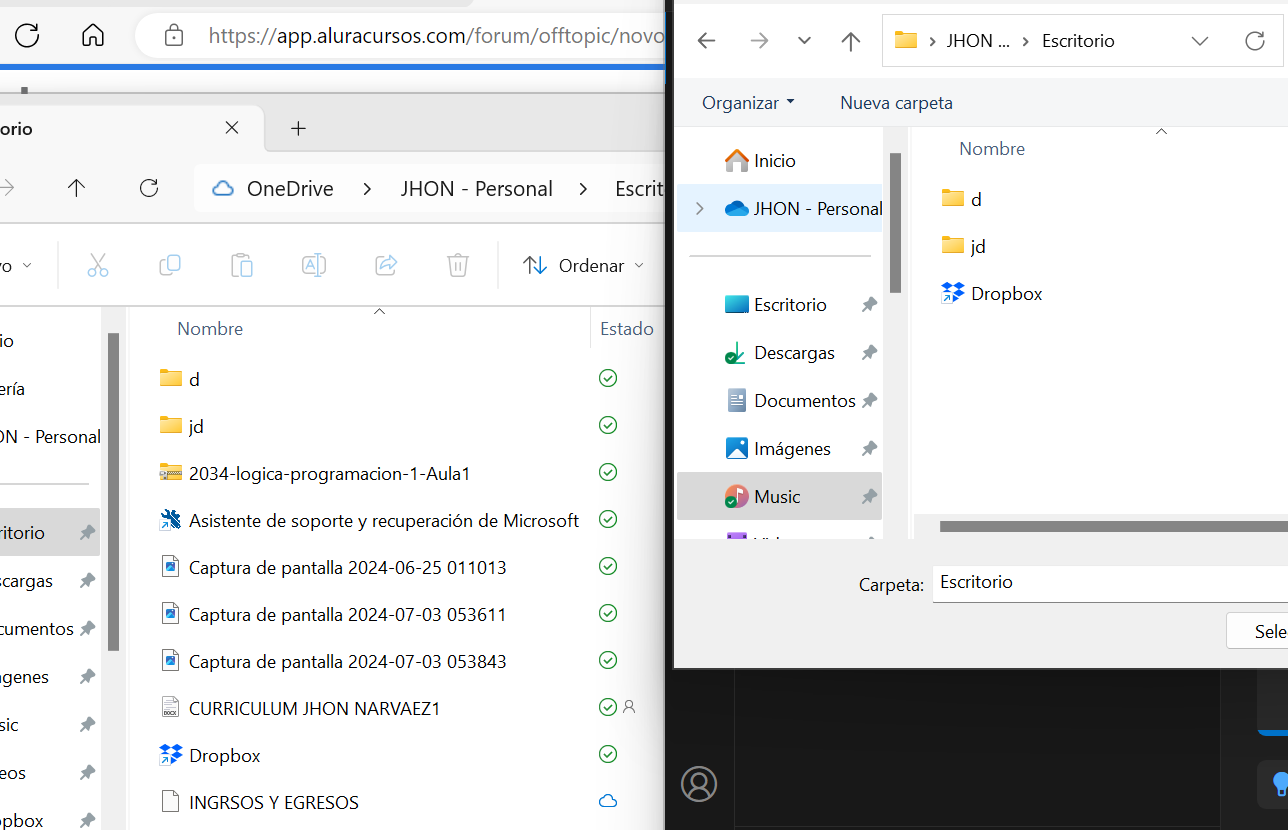
Task: Select JHON - Personal in dialog tree
Action: pos(804,209)
